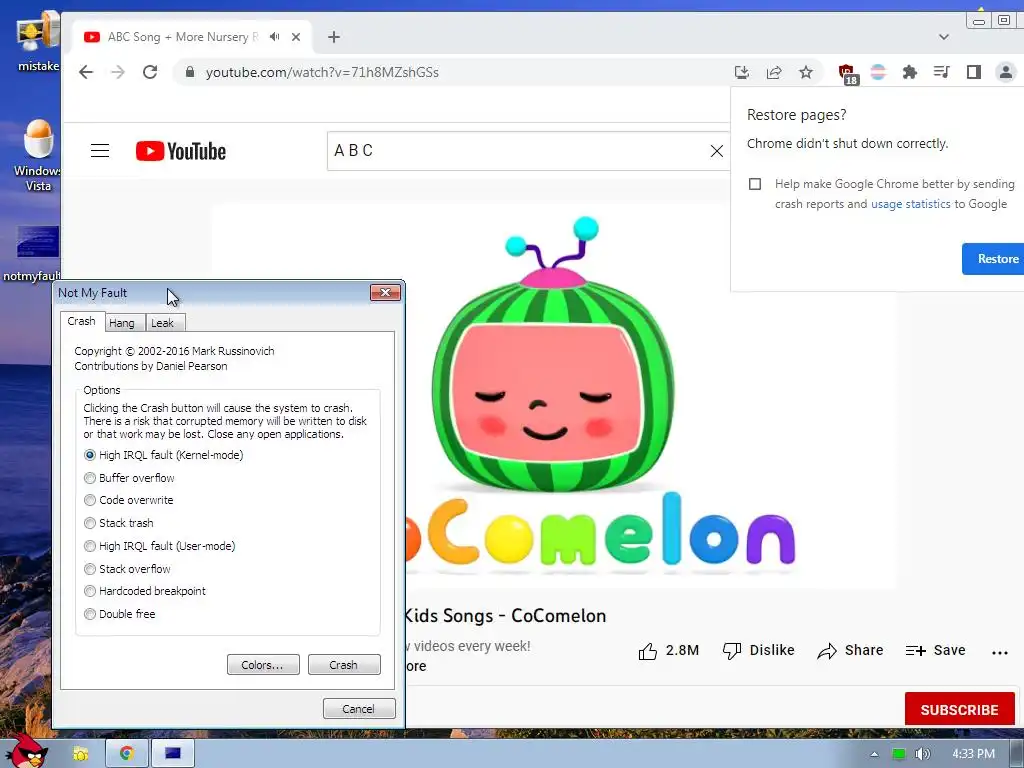Open the YouTube hamburger guide menu

(100, 151)
